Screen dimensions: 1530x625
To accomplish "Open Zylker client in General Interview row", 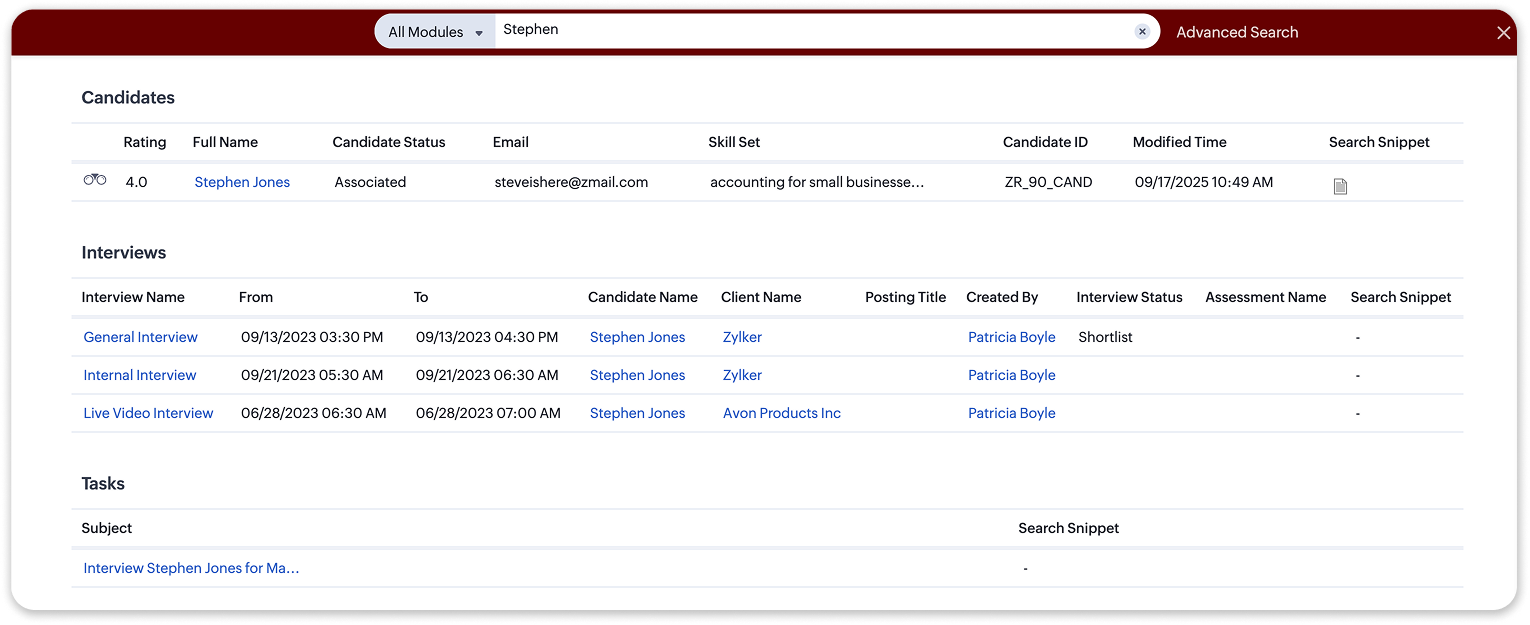I will coord(742,337).
